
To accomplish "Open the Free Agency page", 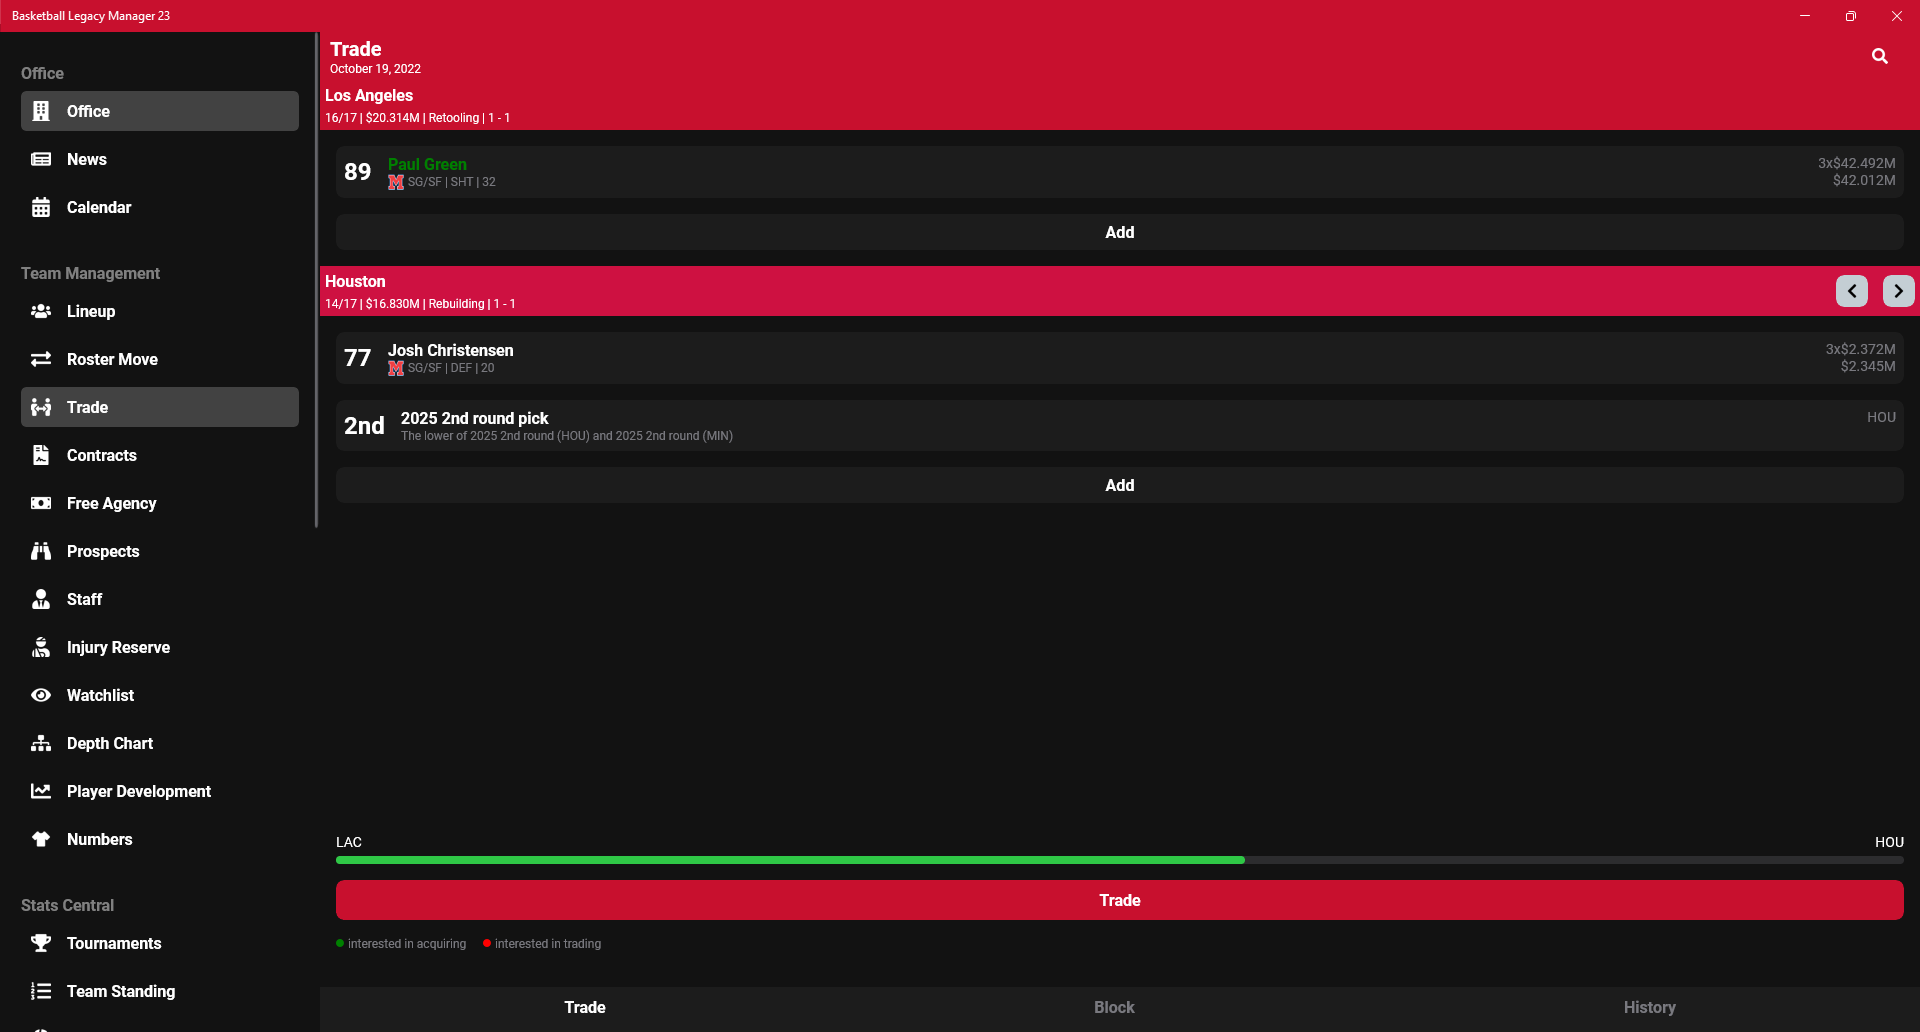I will tap(160, 503).
